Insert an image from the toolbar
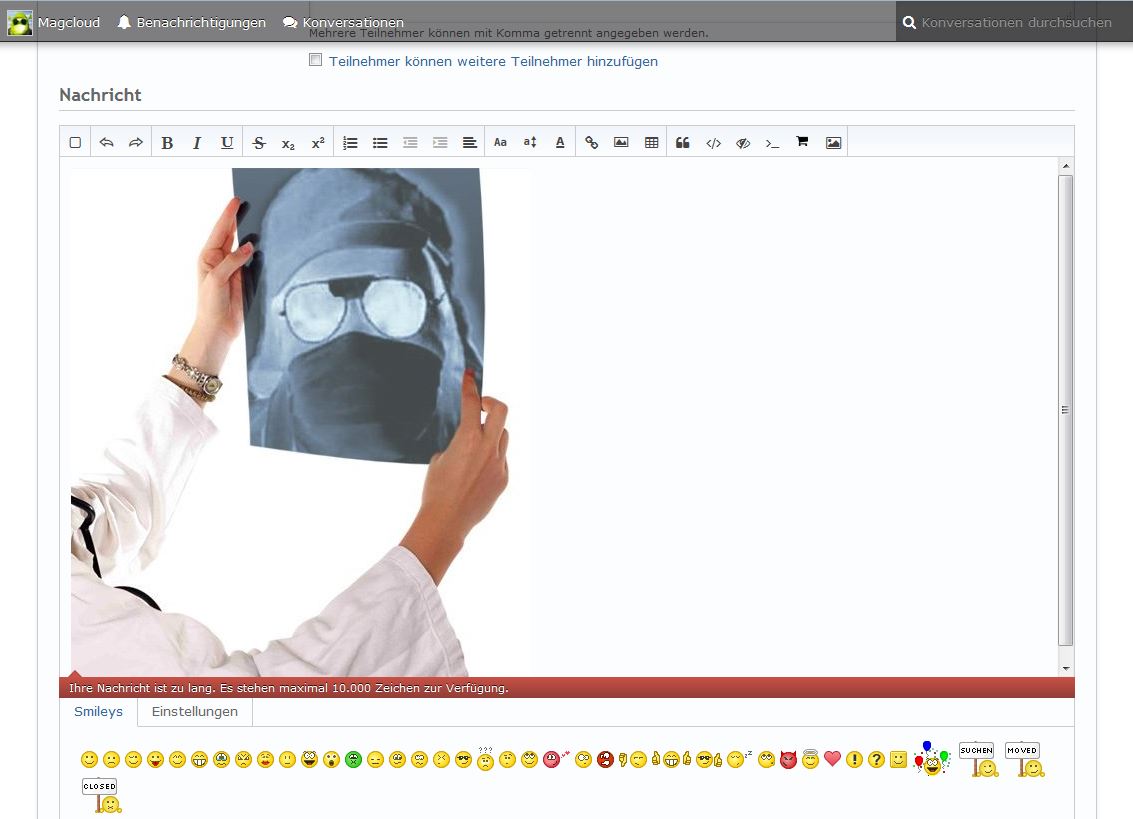This screenshot has height=819, width=1133. (x=621, y=142)
